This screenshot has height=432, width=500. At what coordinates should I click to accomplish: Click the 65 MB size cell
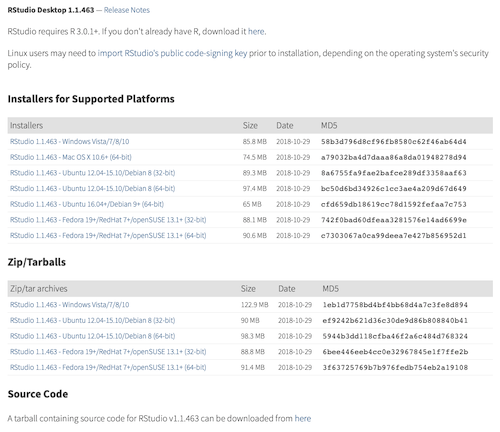252,204
